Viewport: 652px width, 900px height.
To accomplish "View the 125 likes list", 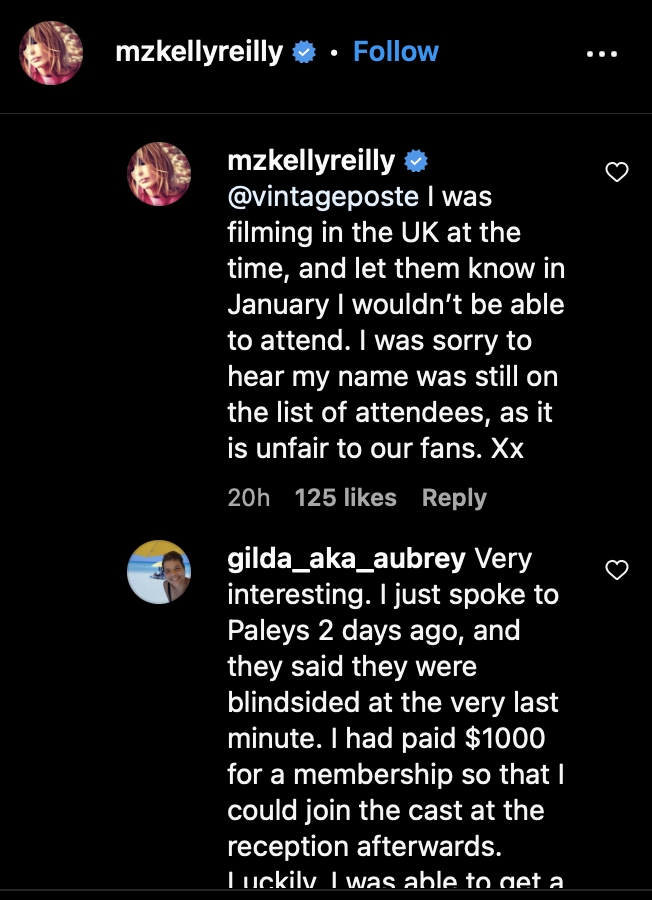I will [x=345, y=498].
